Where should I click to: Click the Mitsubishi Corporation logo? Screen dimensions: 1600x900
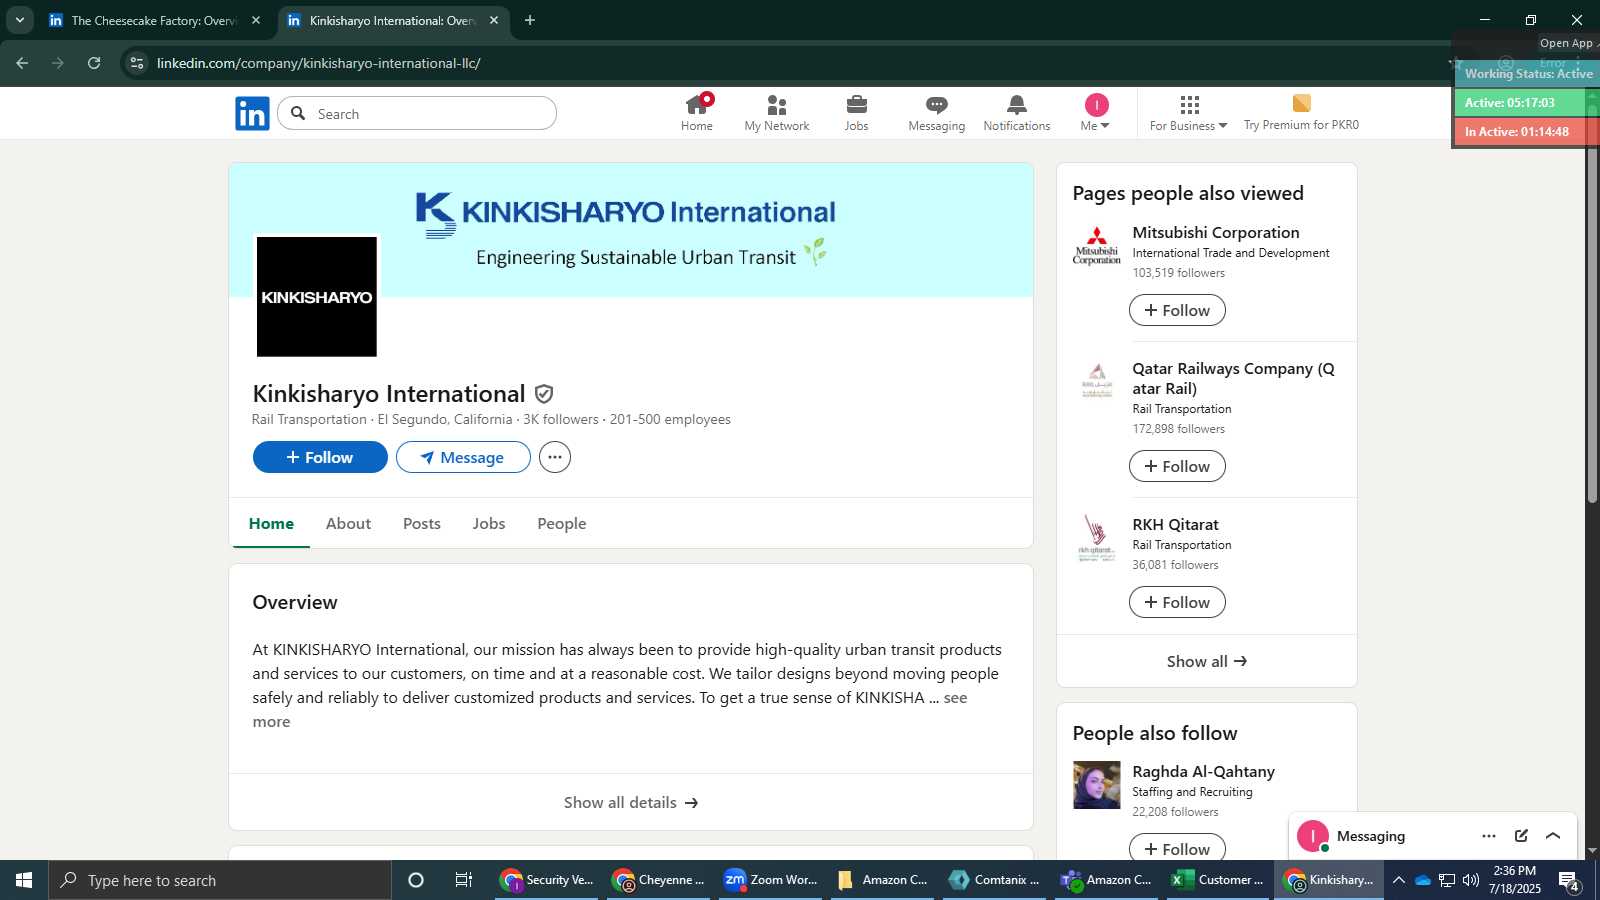point(1097,247)
